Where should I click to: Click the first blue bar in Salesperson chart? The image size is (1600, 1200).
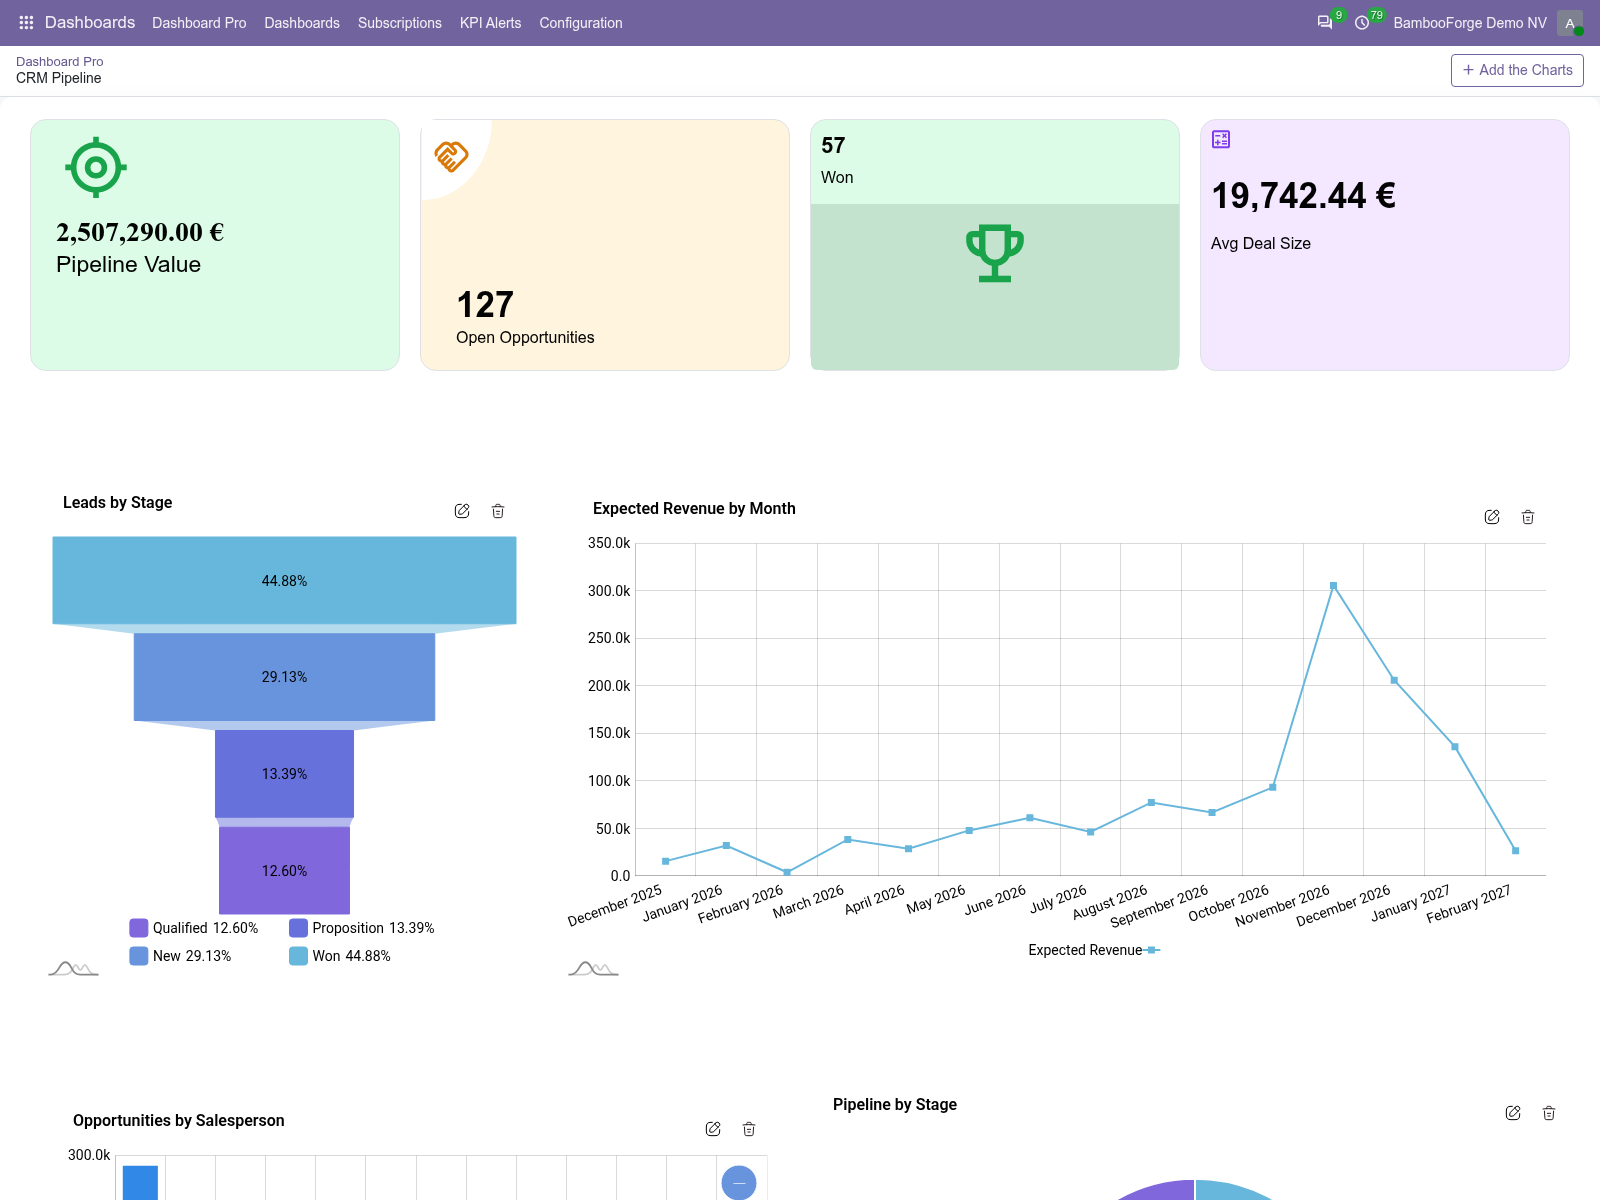pos(140,1182)
